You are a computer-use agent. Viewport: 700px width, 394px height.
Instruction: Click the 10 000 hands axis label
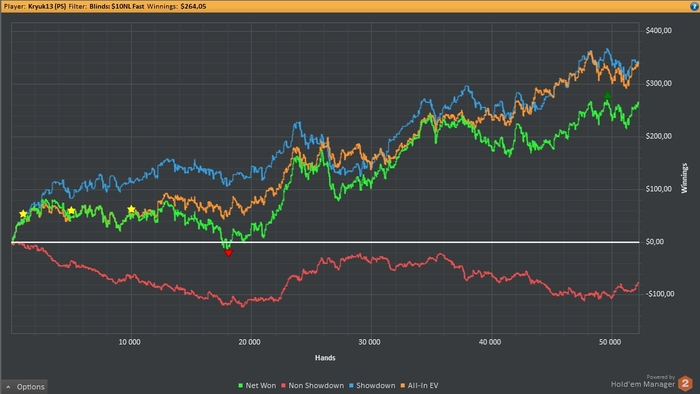[x=129, y=342]
